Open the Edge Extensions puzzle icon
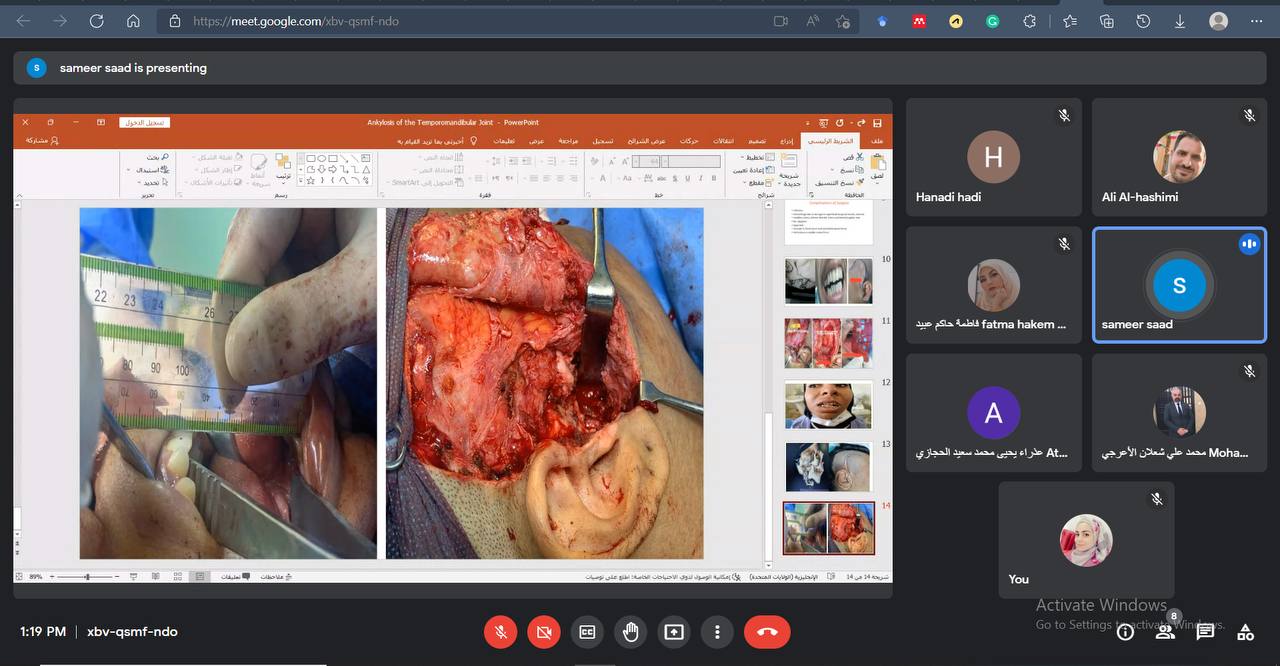Screen dimensions: 1280x666 point(1029,21)
